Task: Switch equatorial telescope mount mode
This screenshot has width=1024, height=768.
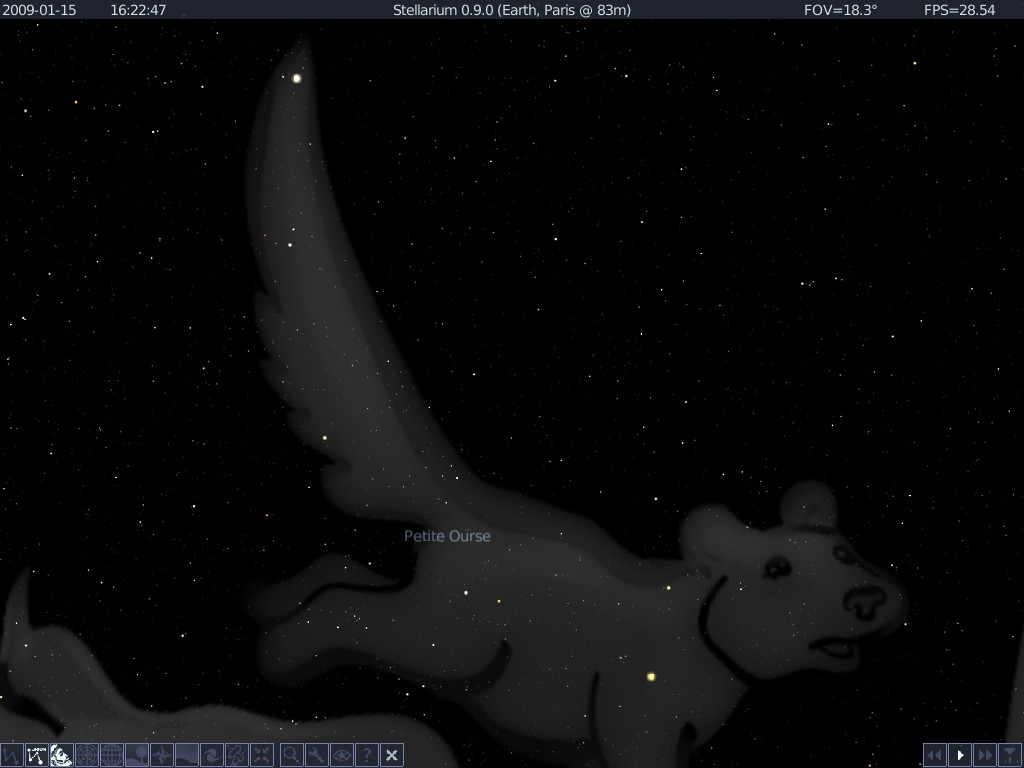Action: pos(236,756)
